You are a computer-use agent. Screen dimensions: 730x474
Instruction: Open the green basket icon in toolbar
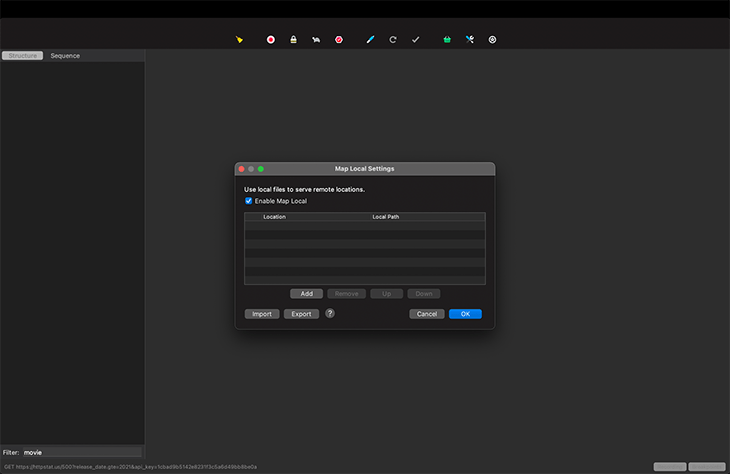pos(447,40)
